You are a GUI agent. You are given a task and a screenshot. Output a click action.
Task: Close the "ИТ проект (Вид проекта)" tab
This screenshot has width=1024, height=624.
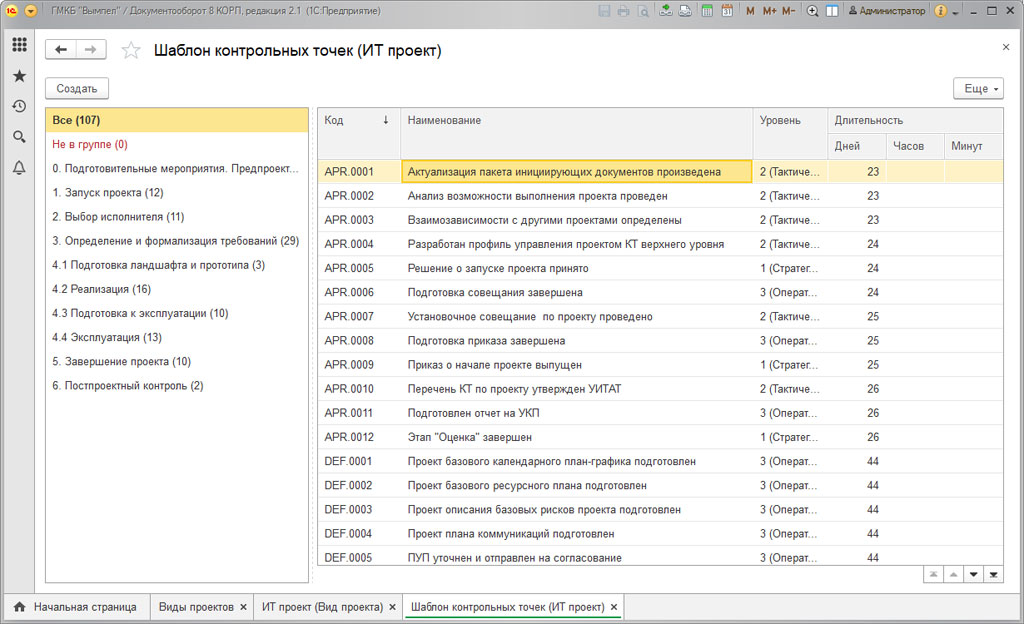coord(393,607)
